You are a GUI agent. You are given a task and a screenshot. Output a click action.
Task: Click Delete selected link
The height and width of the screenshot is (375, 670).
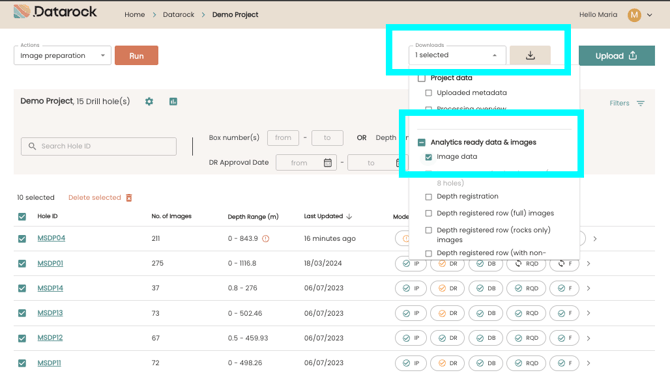(94, 197)
